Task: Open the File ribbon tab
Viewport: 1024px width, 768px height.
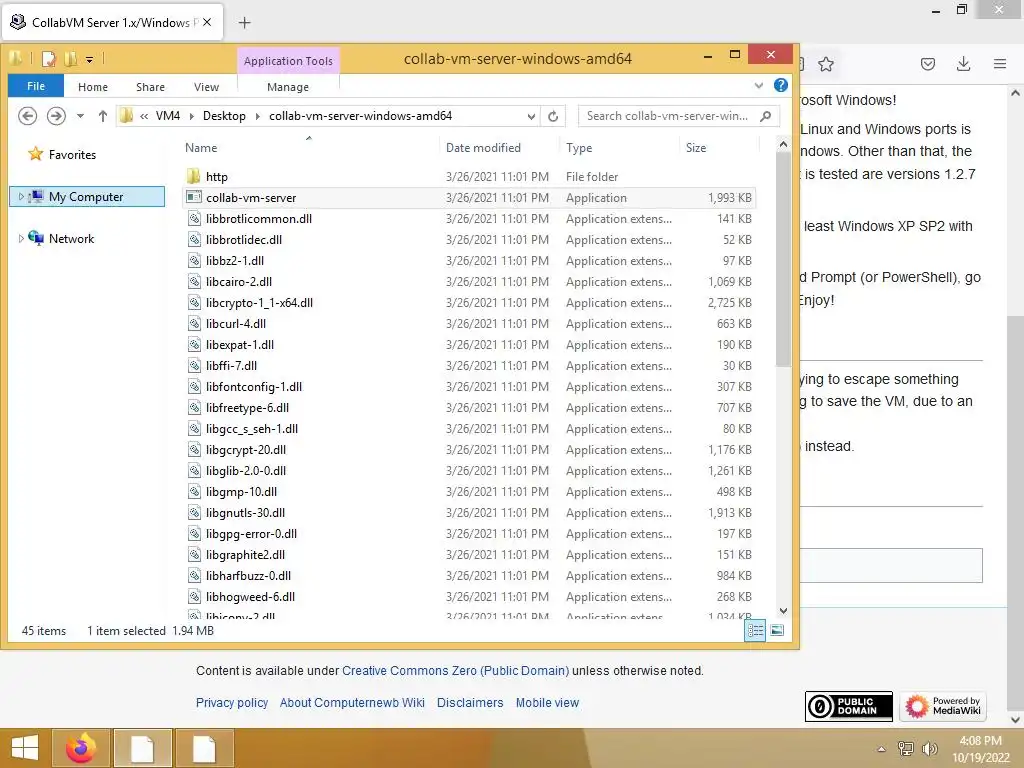Action: pos(36,86)
